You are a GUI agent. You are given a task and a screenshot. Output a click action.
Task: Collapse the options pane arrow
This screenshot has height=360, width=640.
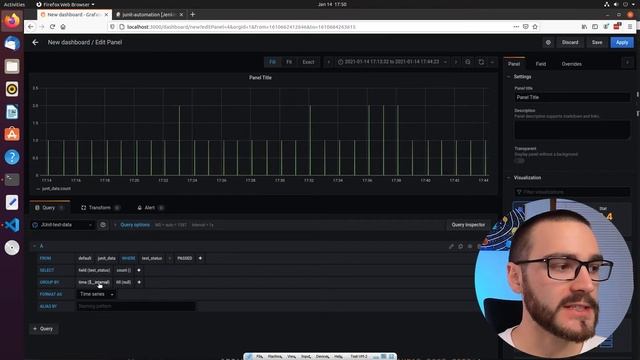[627, 62]
